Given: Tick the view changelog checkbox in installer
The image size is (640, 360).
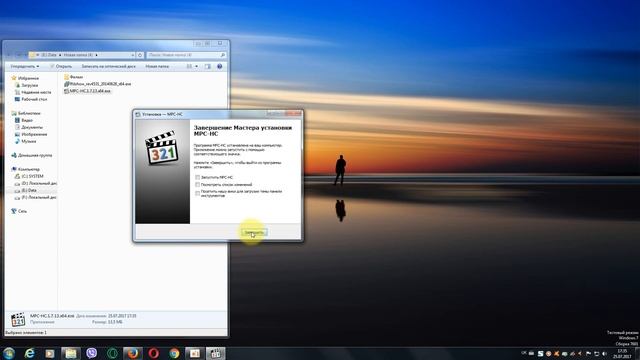Looking at the screenshot, I should tap(198, 184).
